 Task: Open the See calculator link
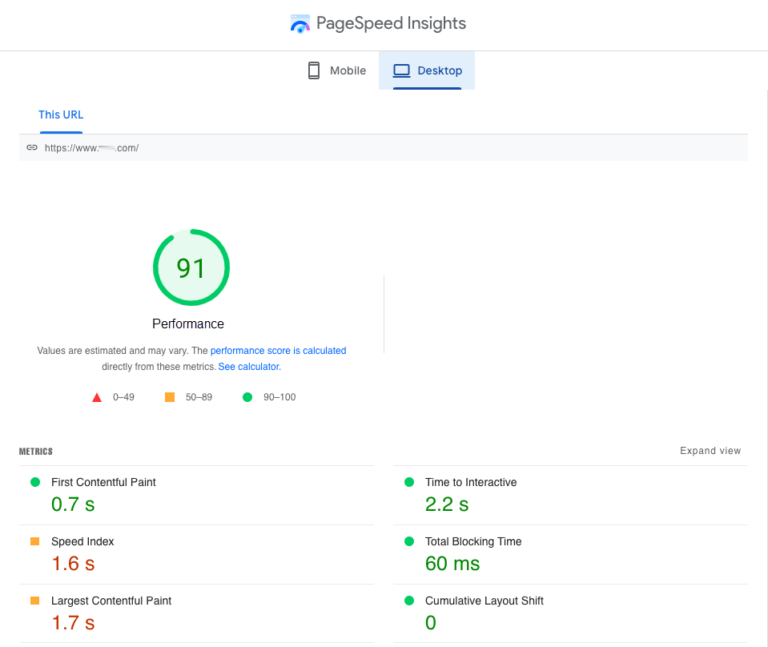click(x=249, y=366)
